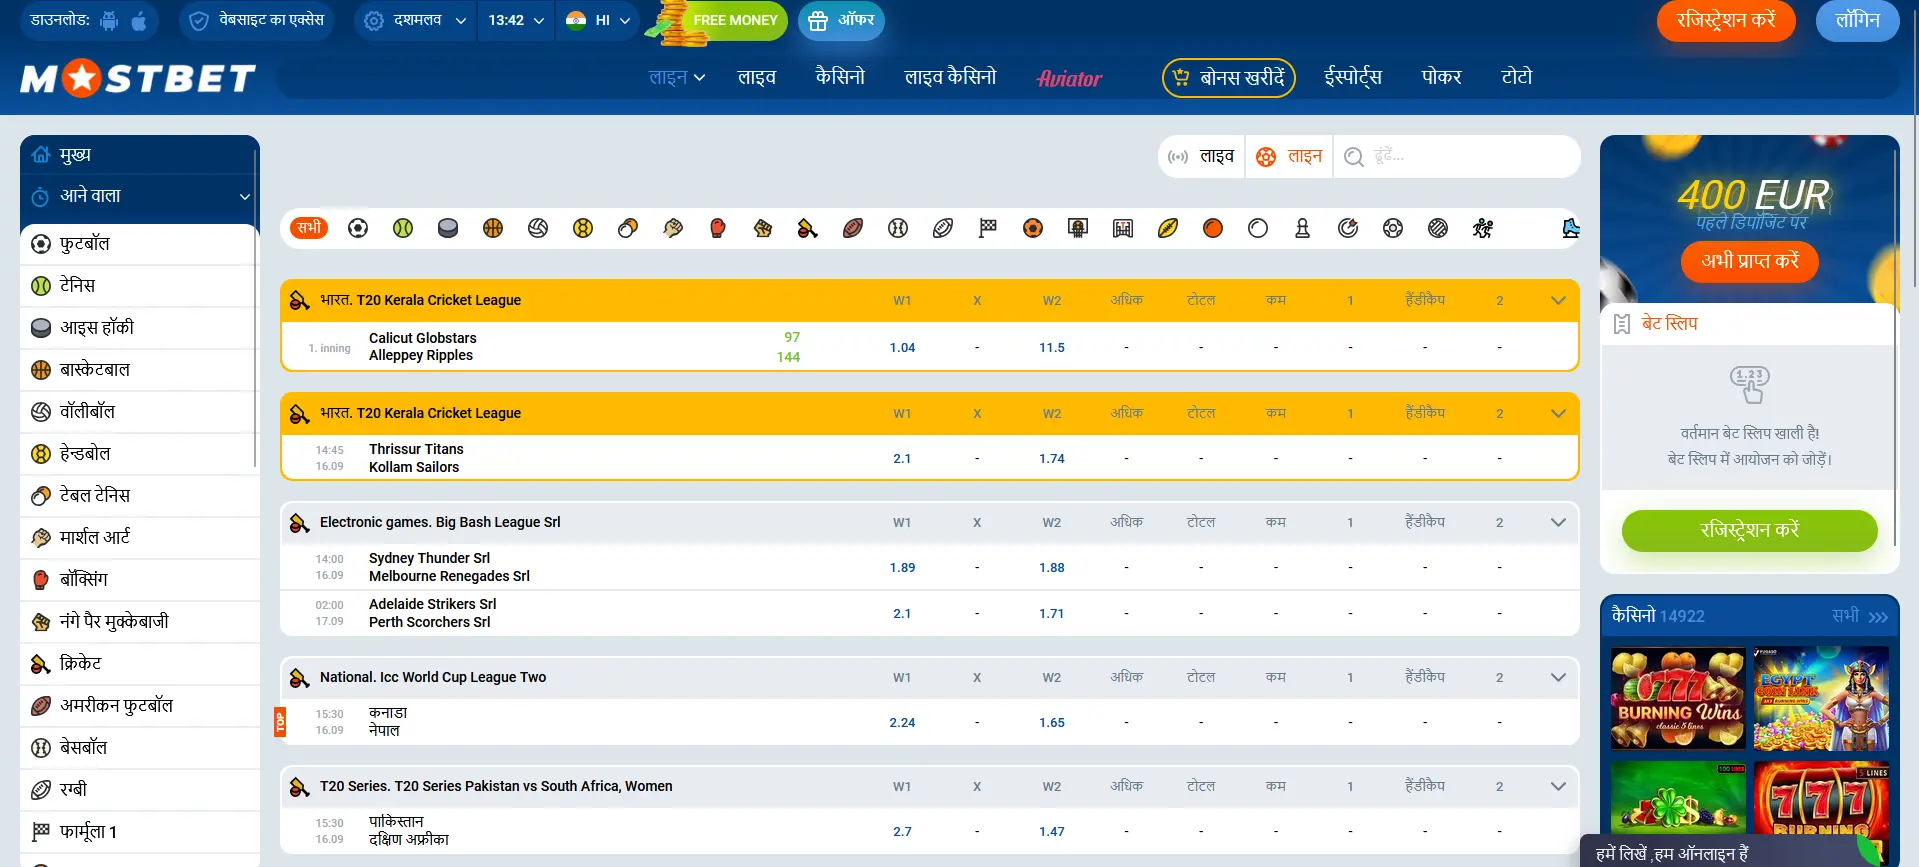This screenshot has height=867, width=1919.
Task: Select the सभी all-sports filter pill
Action: tap(309, 228)
